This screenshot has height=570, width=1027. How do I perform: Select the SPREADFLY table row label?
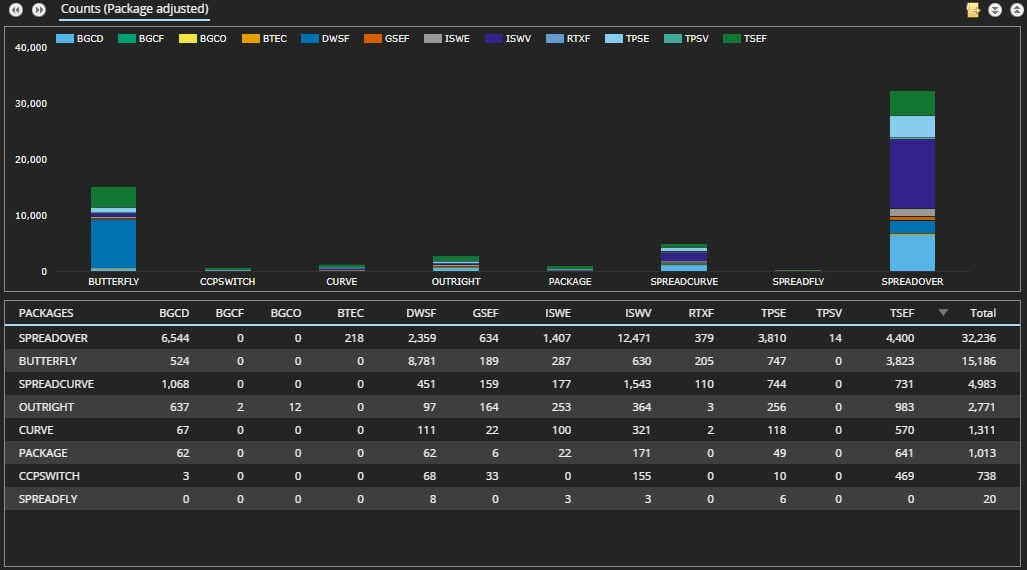pyautogui.click(x=48, y=499)
